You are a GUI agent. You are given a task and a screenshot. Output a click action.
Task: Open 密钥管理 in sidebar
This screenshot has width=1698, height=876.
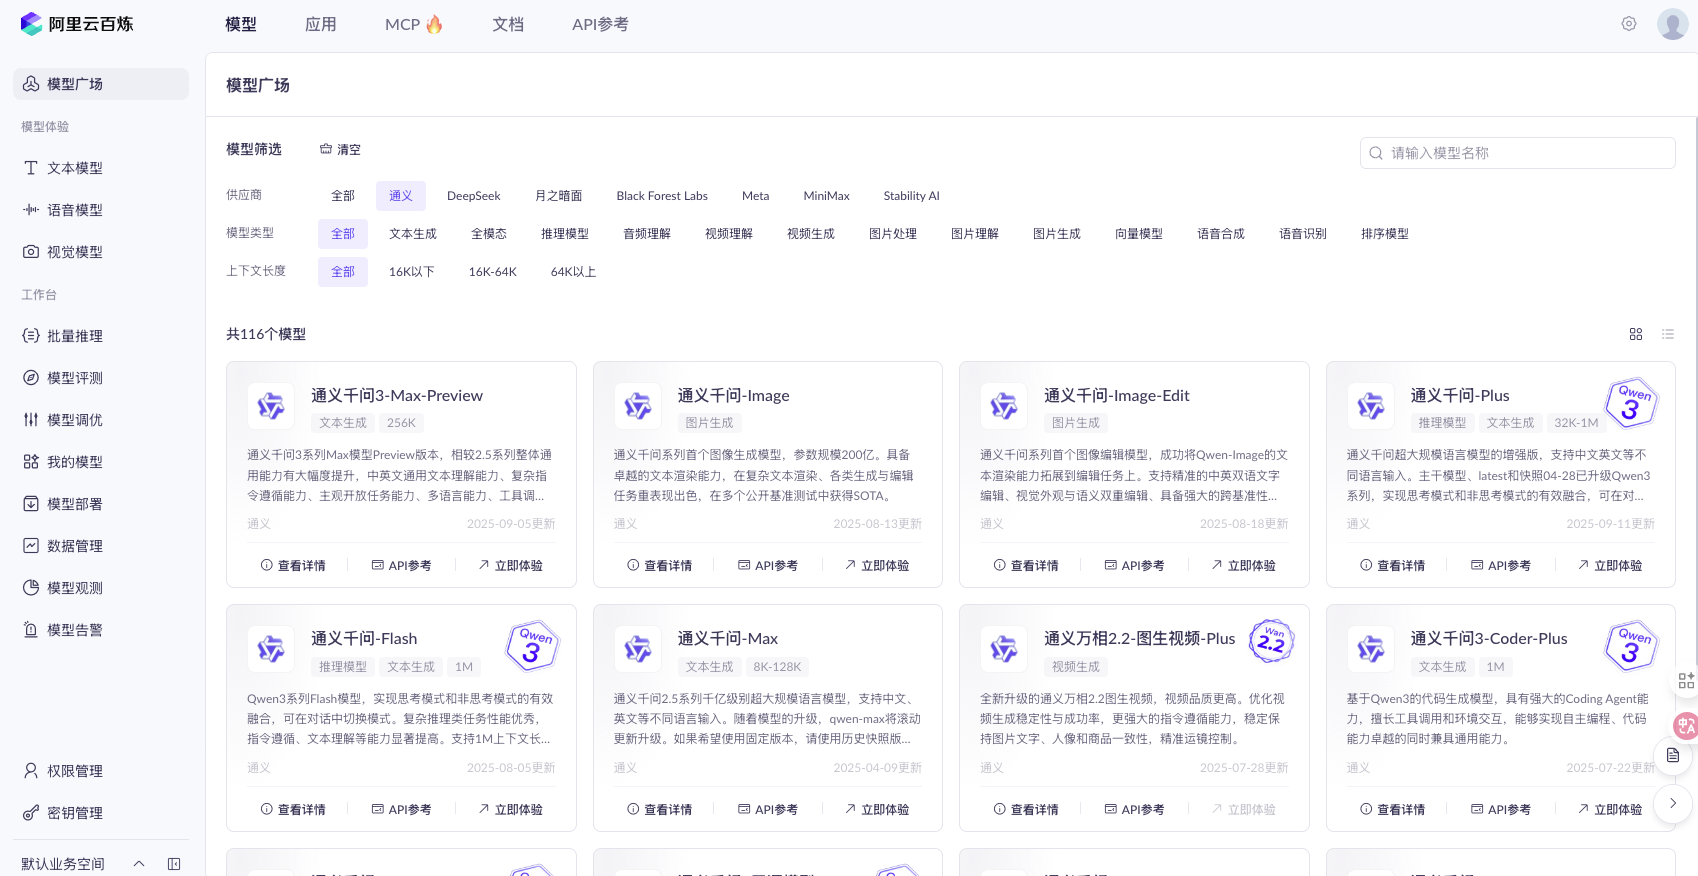pos(101,813)
